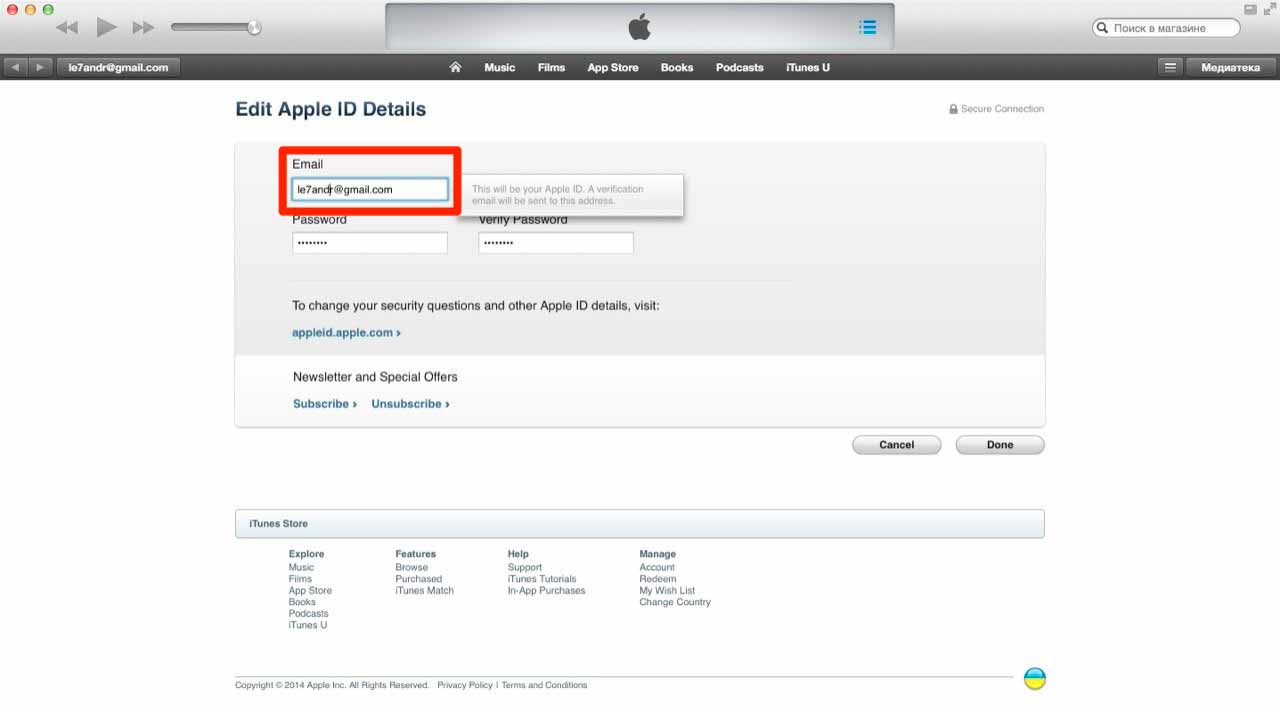Open My Wish List under Manage
The image size is (1280, 705).
(x=667, y=591)
